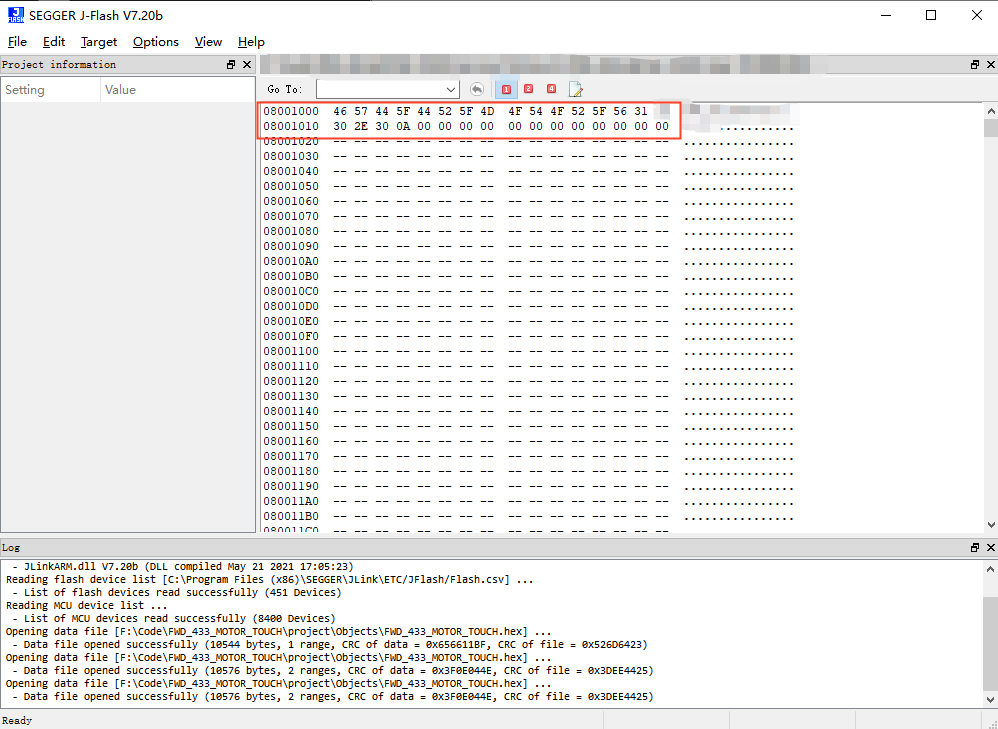The width and height of the screenshot is (998, 729).
Task: Select address 08001100 row label
Action: [x=291, y=351]
